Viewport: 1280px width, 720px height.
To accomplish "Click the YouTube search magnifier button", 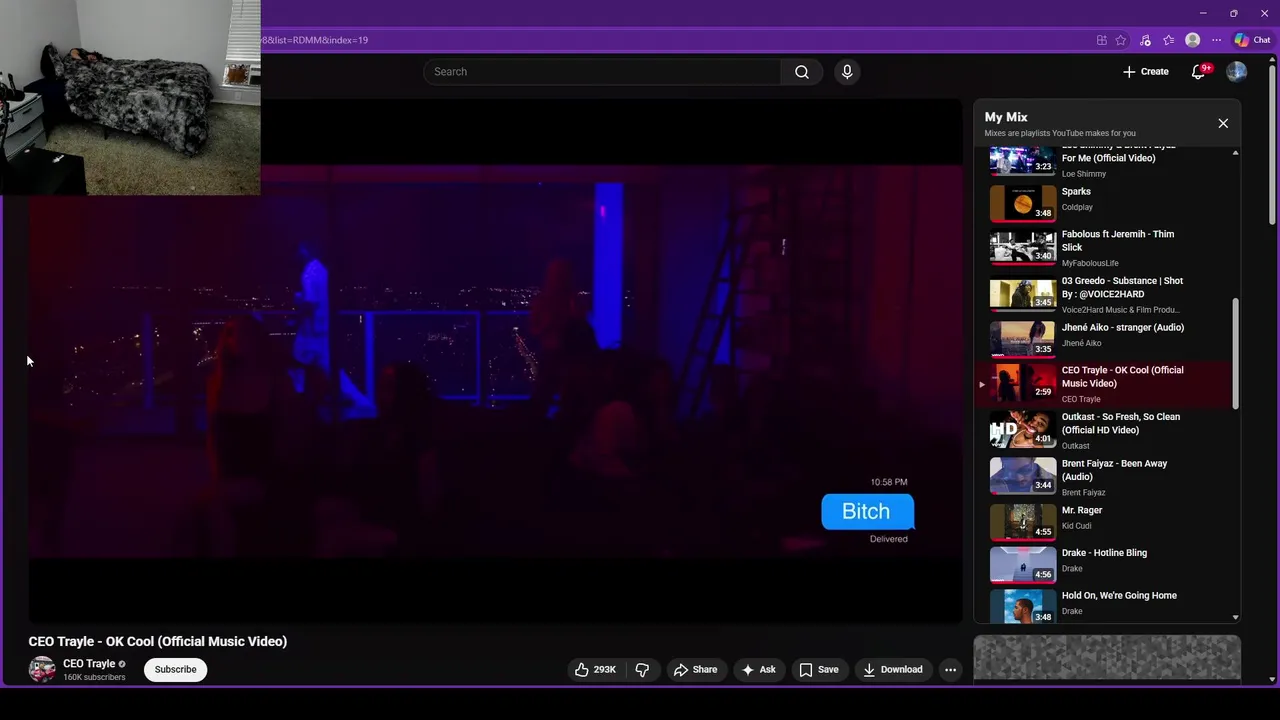I will (x=802, y=72).
